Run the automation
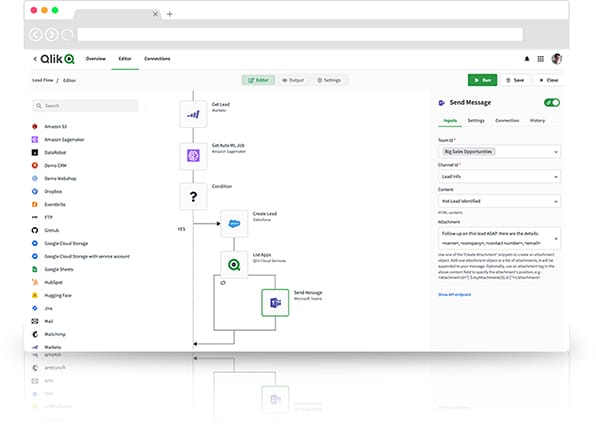This screenshot has height=429, width=596. click(482, 80)
